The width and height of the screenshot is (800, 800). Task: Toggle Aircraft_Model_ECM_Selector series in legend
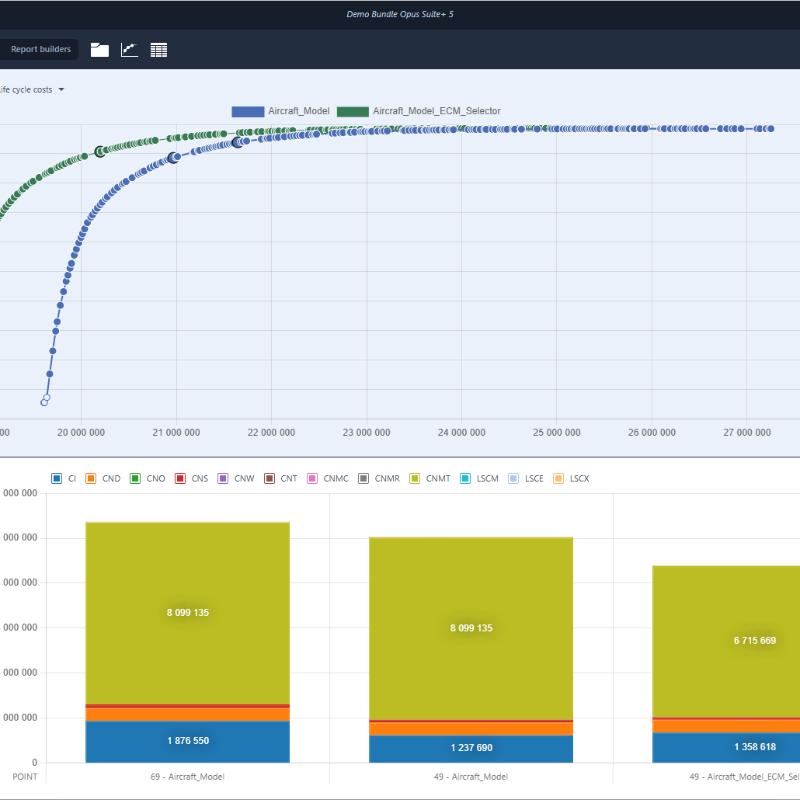coord(419,111)
